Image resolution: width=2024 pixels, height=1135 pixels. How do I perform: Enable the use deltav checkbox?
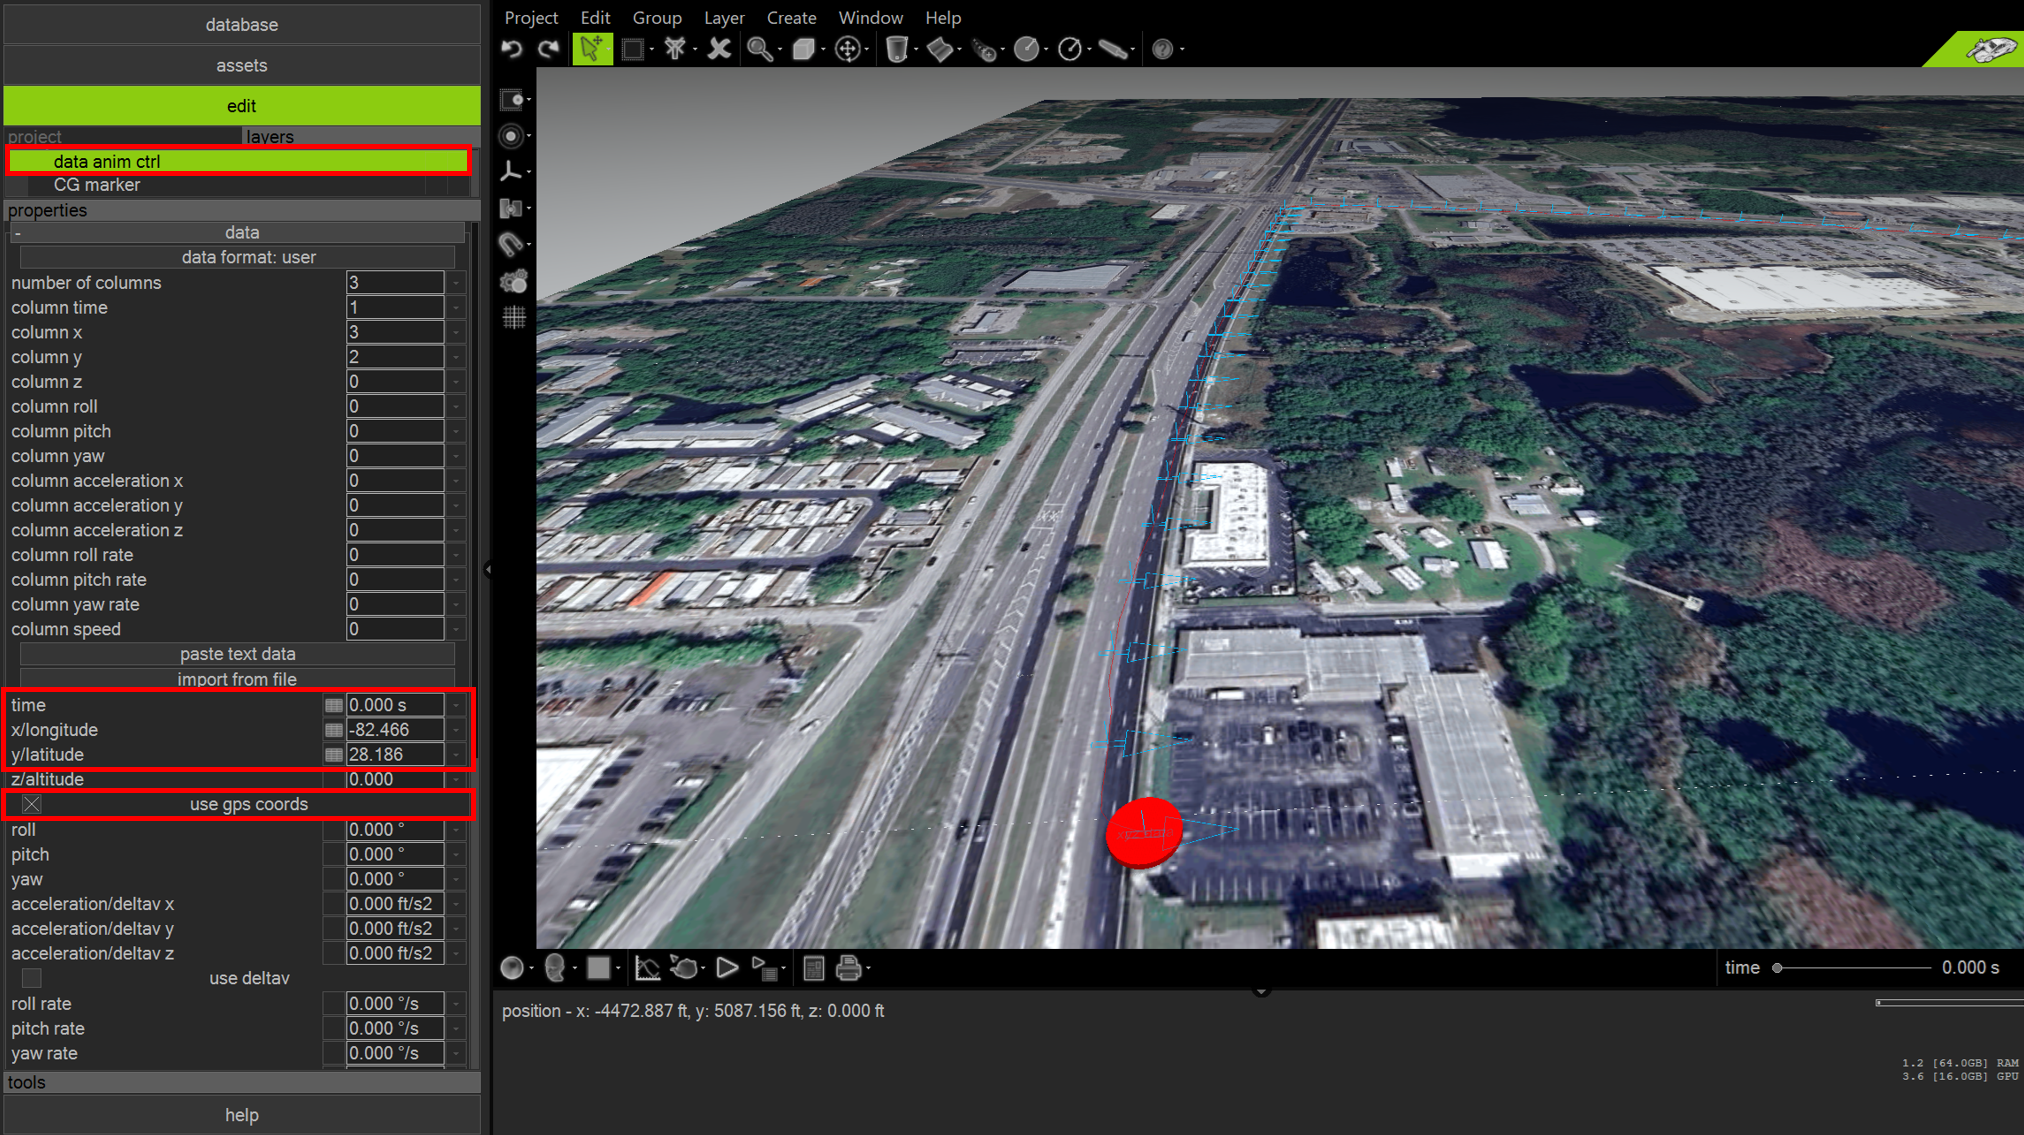point(32,978)
